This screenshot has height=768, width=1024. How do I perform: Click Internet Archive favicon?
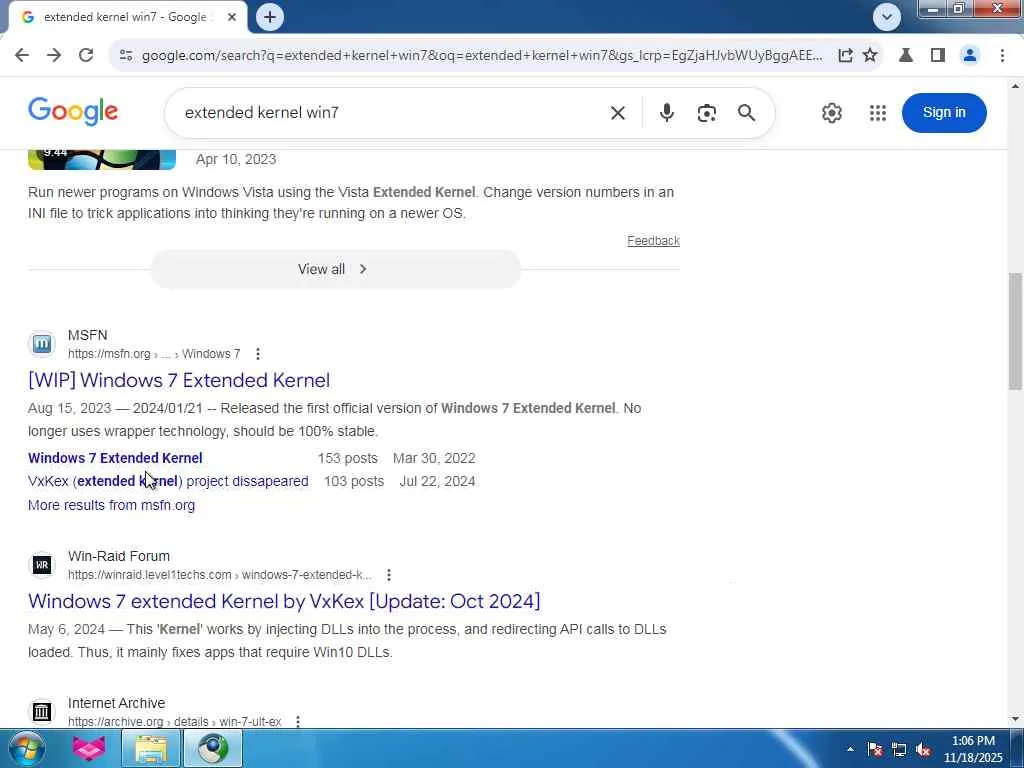(42, 712)
